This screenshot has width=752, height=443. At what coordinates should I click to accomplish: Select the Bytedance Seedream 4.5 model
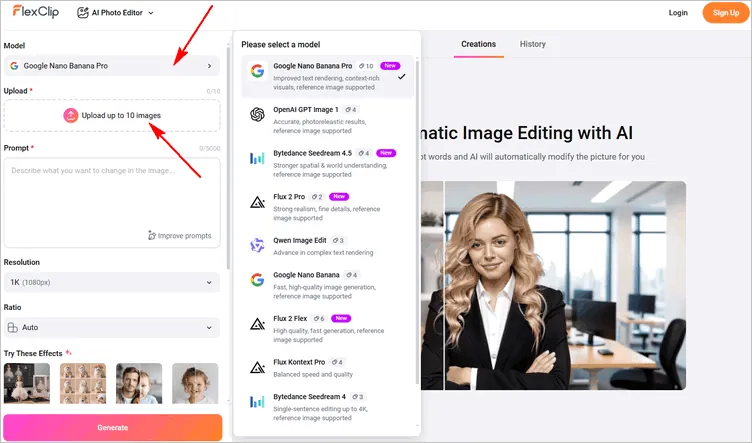[327, 163]
